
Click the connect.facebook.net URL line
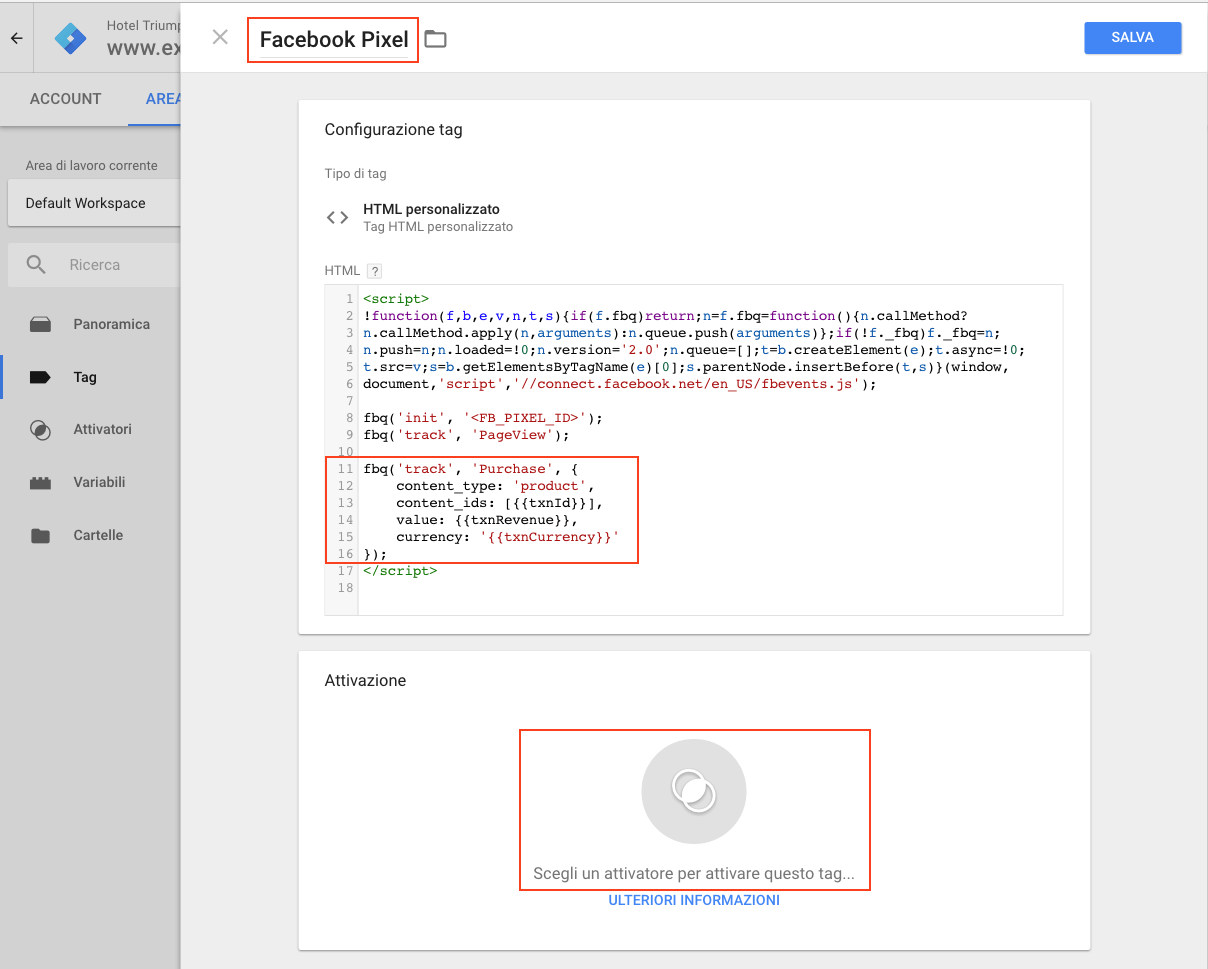pyautogui.click(x=619, y=383)
